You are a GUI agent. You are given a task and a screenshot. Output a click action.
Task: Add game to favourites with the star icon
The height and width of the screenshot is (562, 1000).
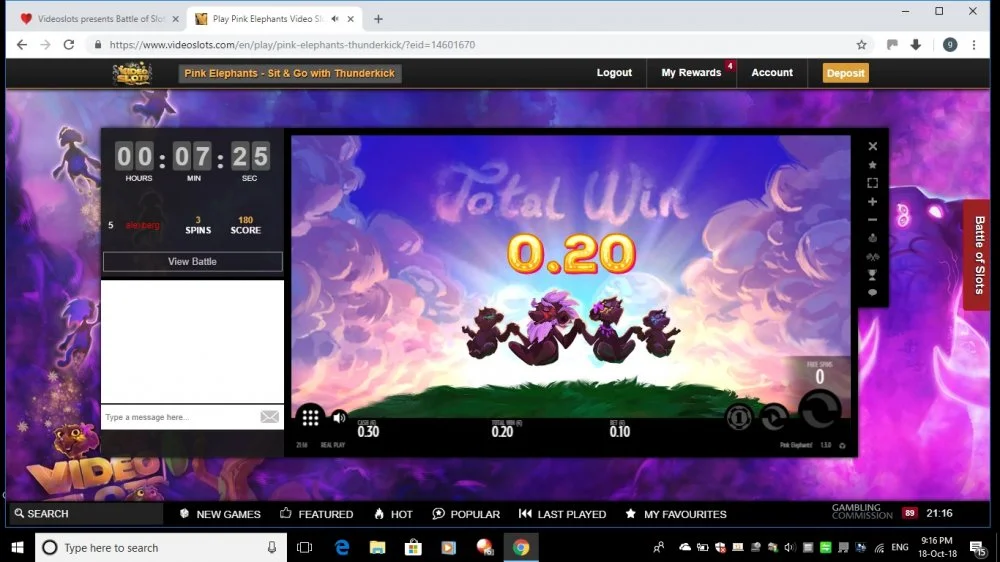pyautogui.click(x=872, y=165)
